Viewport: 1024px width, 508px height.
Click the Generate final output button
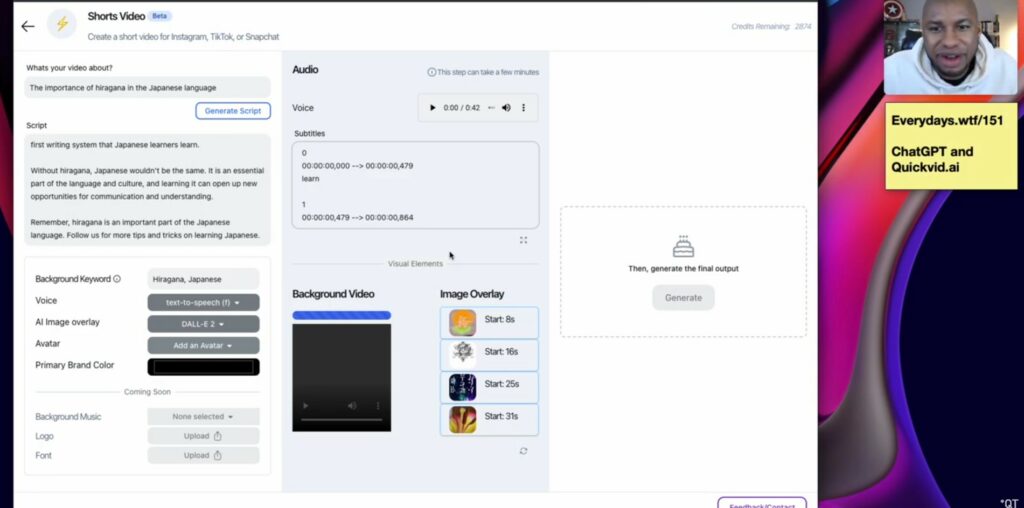pos(683,298)
